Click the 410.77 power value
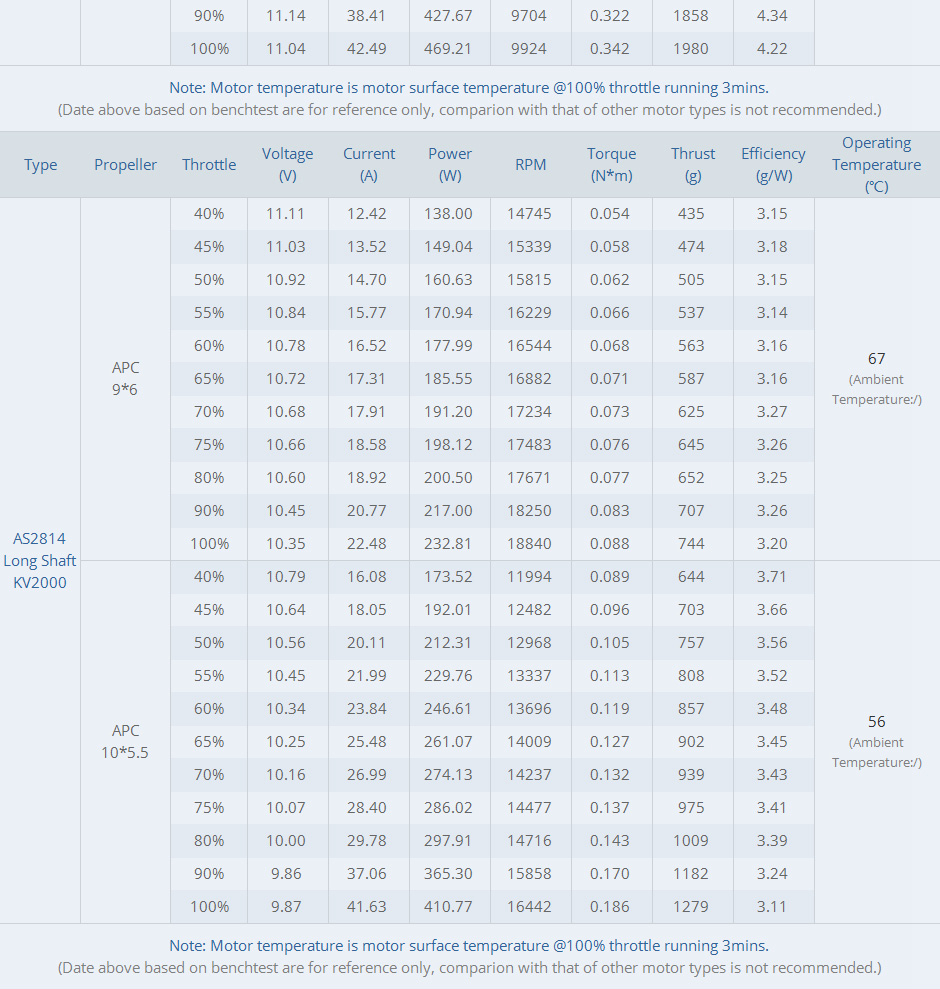This screenshot has height=989, width=940. pyautogui.click(x=450, y=907)
